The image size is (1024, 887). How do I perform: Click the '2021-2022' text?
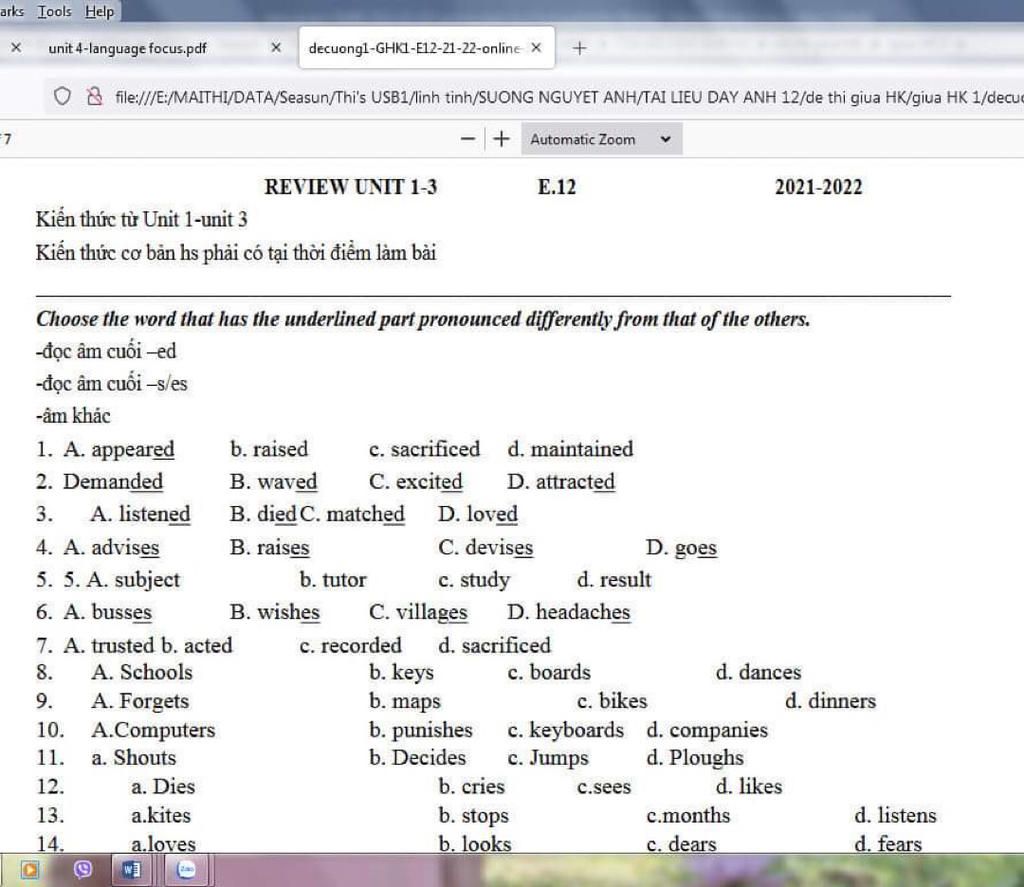(818, 187)
